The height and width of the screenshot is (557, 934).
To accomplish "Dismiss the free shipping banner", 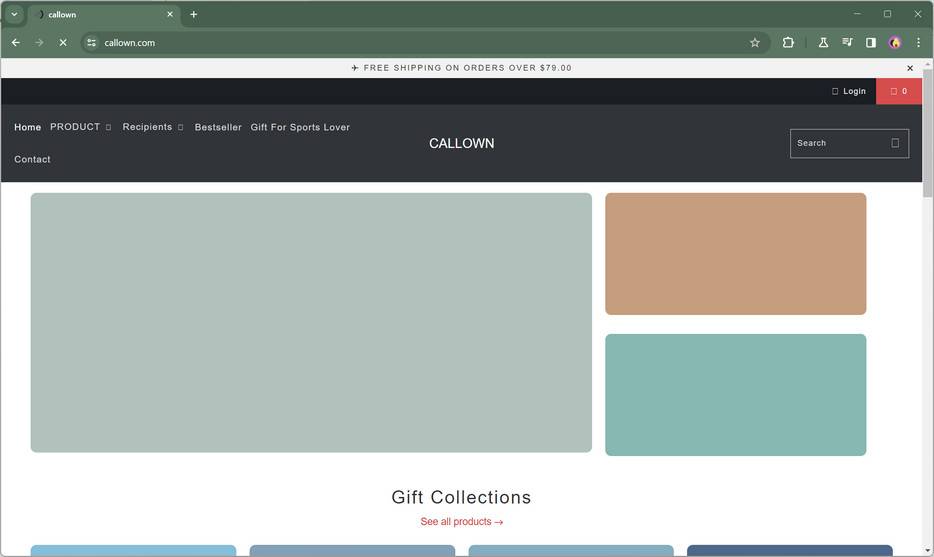I will click(910, 68).
